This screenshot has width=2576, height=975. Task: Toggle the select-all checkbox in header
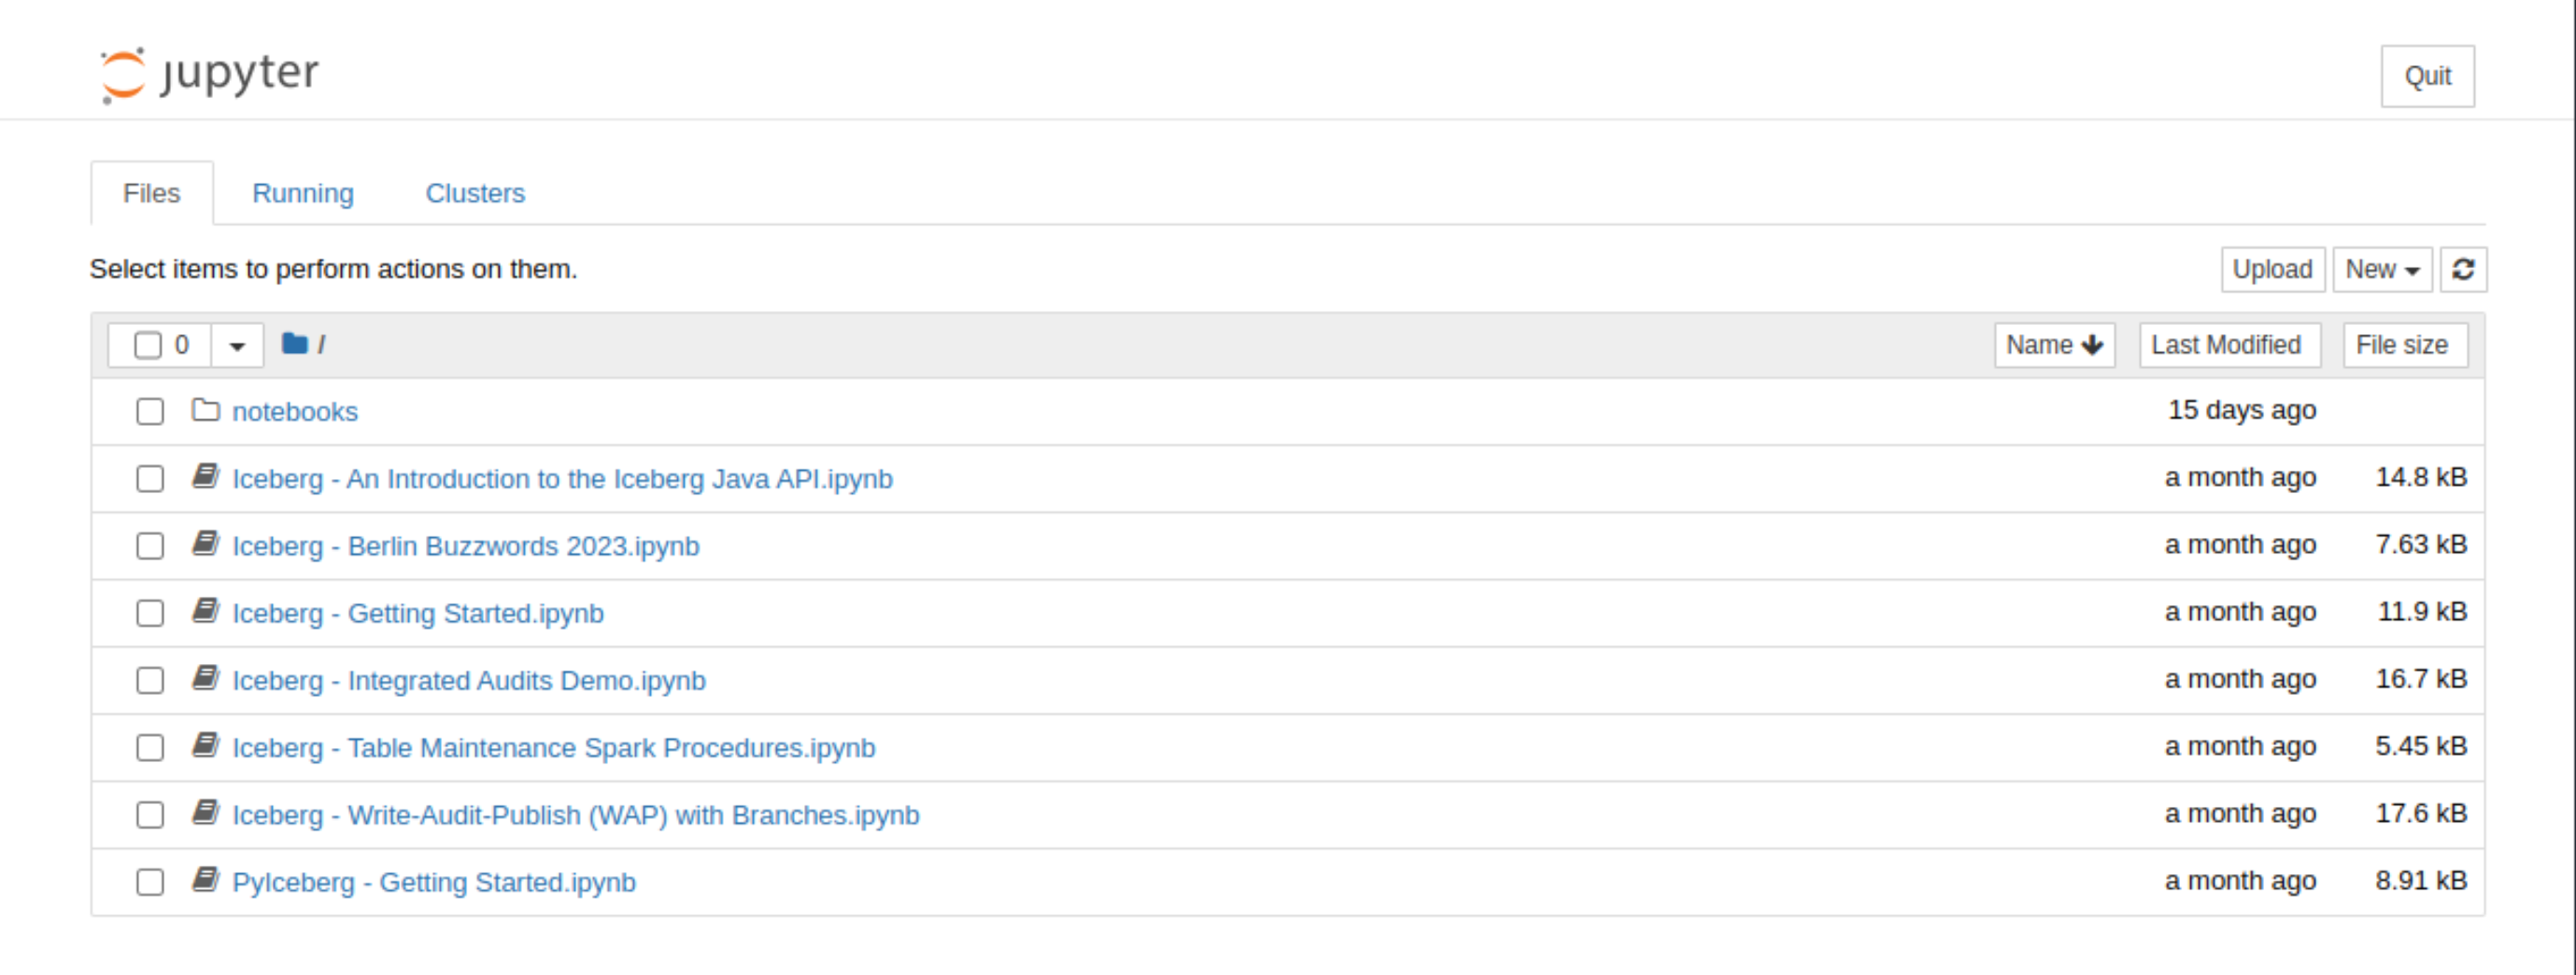(148, 345)
